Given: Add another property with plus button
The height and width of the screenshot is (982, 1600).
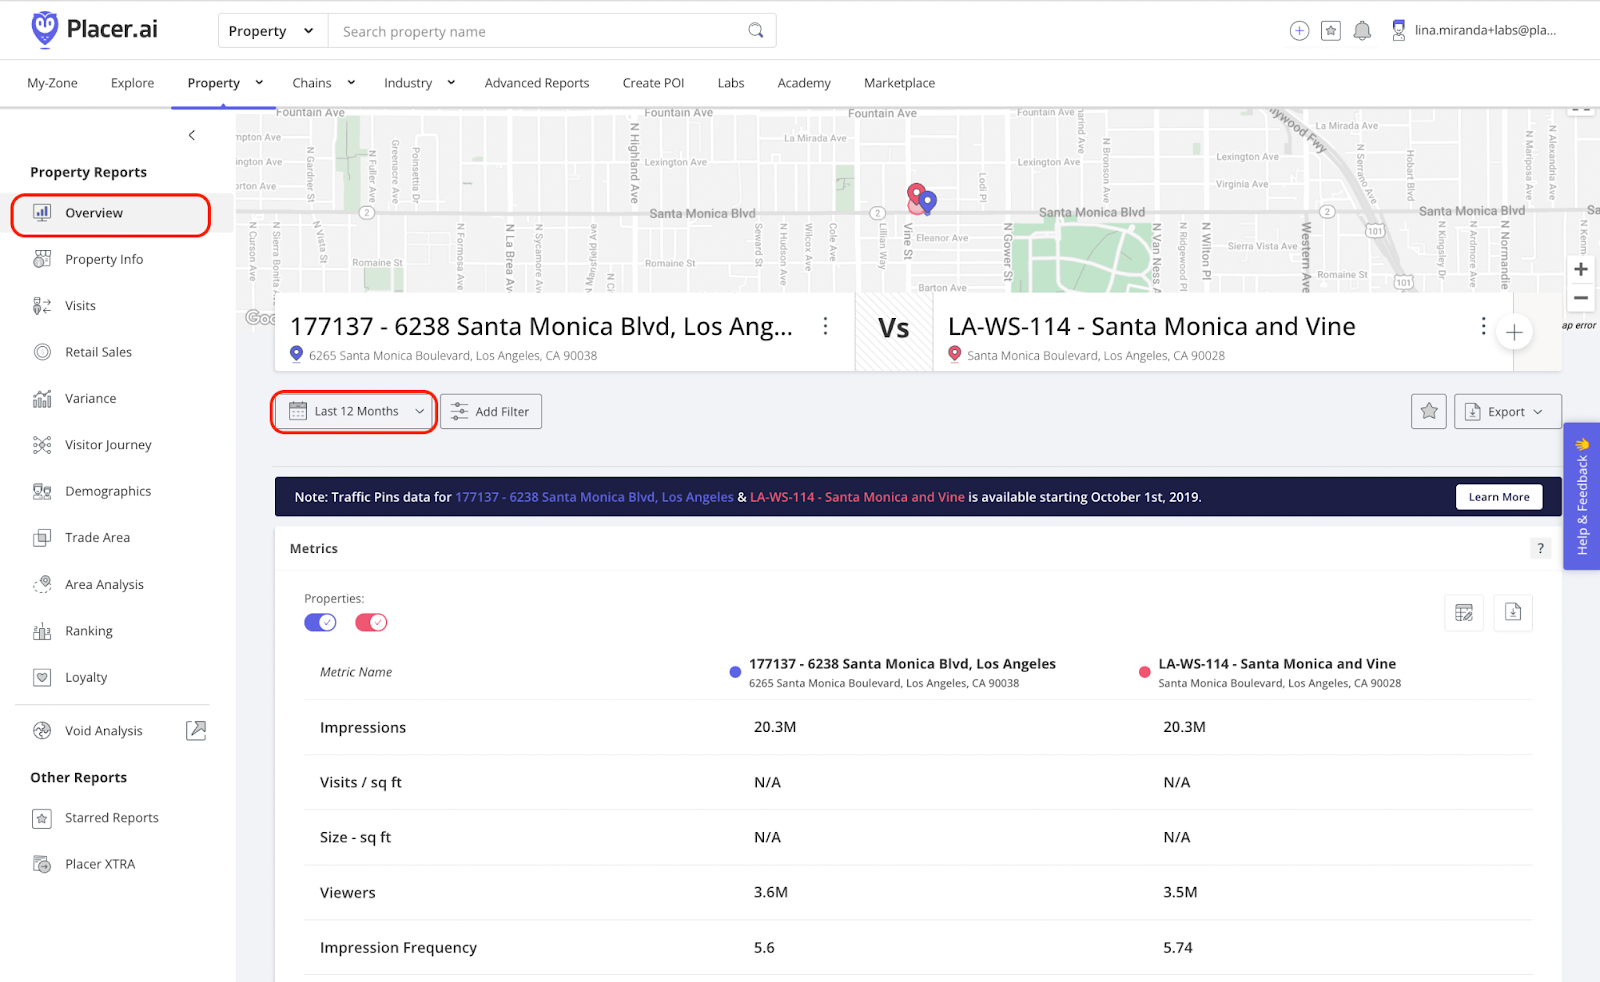Looking at the screenshot, I should [1514, 333].
